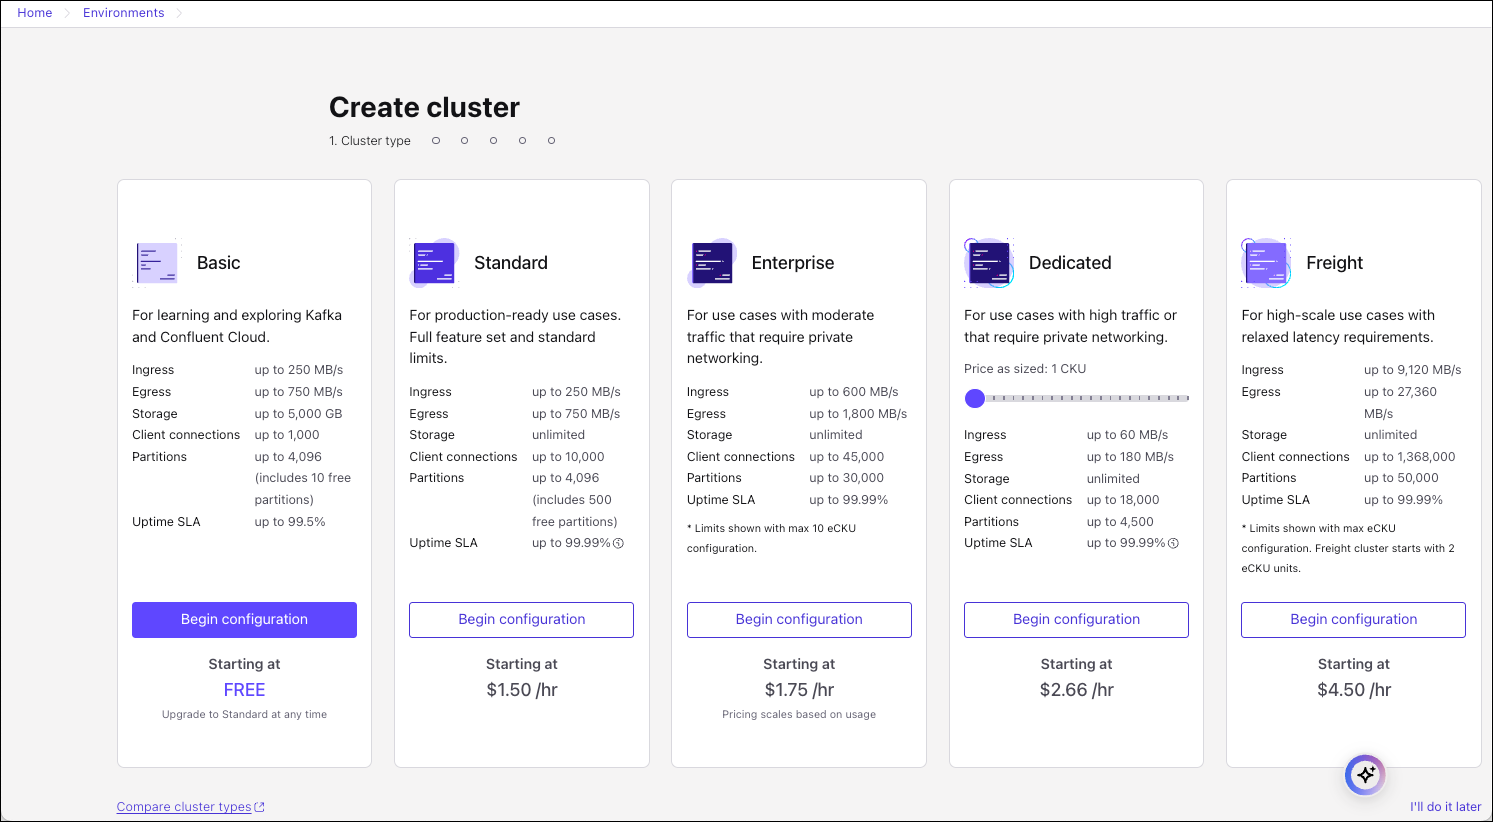The width and height of the screenshot is (1493, 822).
Task: Open the AI assistant sparkle button
Action: coord(1365,775)
